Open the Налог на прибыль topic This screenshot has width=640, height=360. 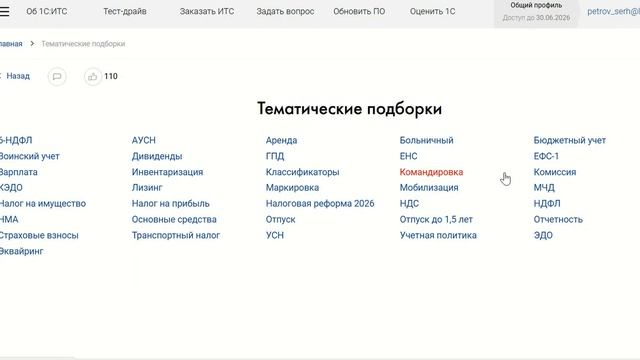click(x=171, y=203)
